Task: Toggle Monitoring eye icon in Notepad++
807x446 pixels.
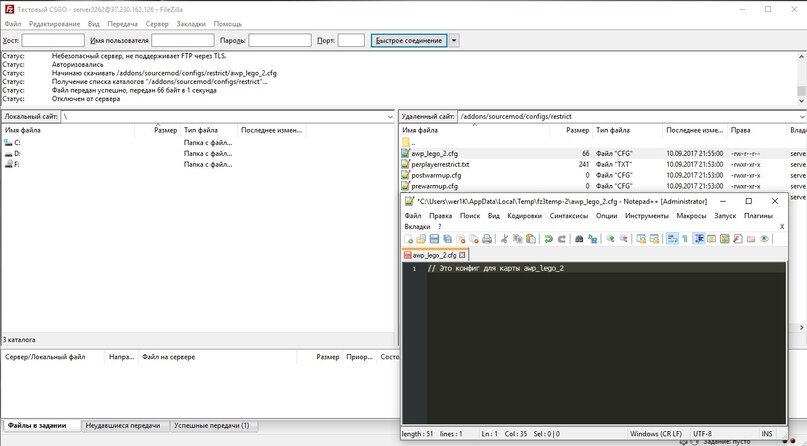Action: [x=764, y=239]
